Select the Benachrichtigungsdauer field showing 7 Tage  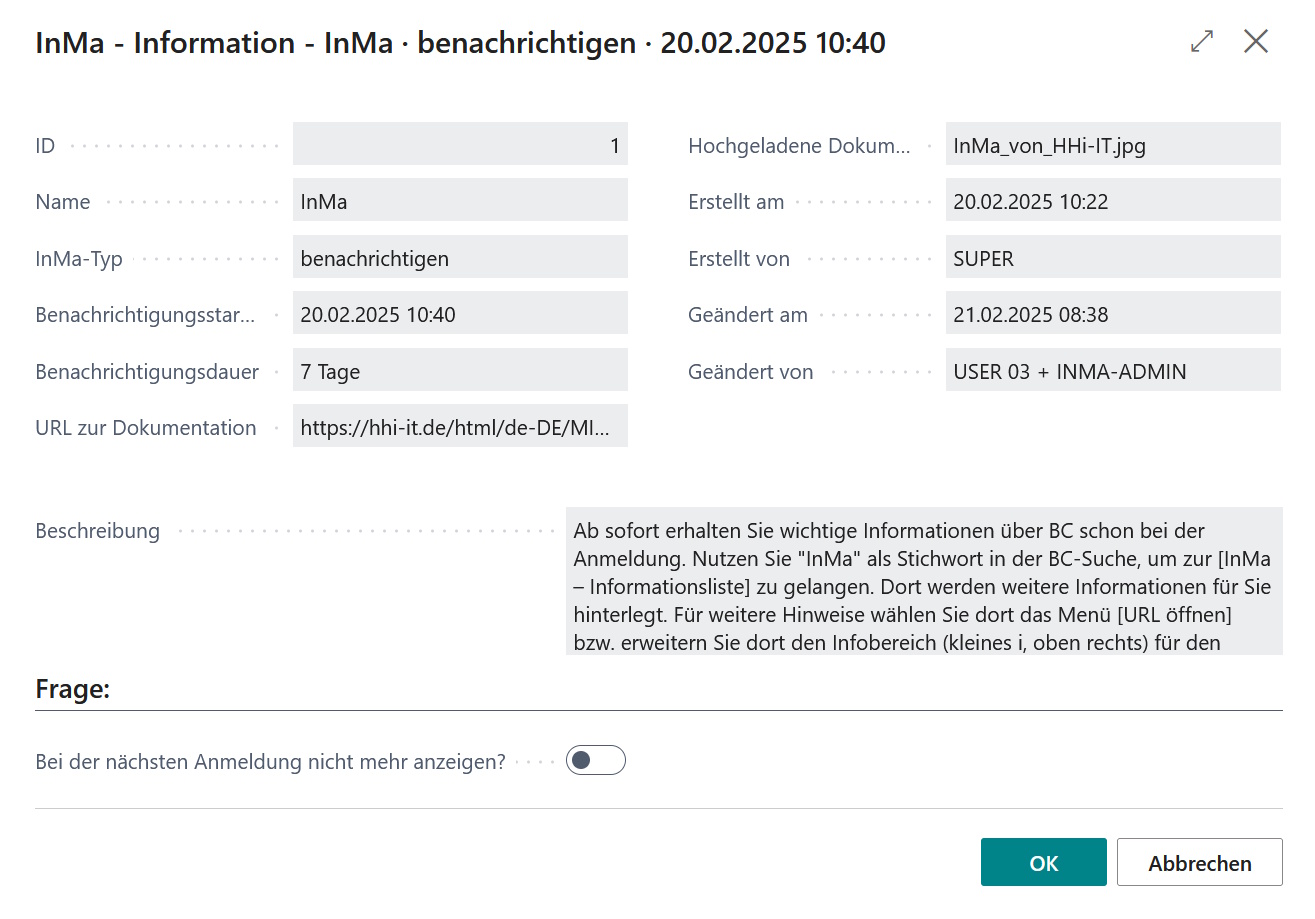click(460, 370)
